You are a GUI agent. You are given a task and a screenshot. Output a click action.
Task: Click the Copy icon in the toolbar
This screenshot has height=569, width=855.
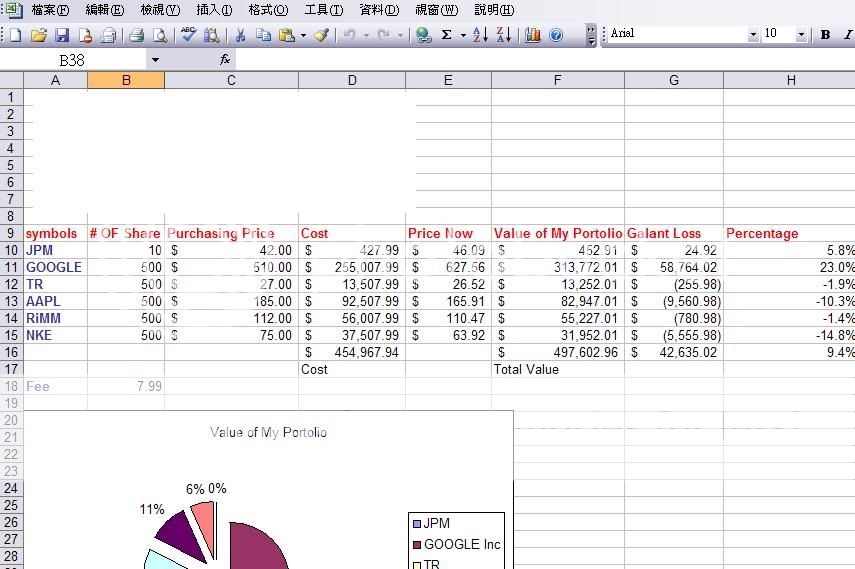(263, 35)
